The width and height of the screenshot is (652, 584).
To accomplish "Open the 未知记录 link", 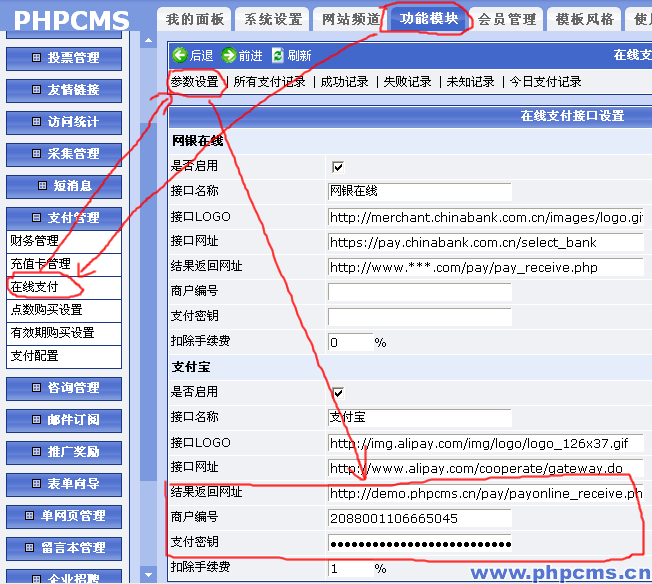I will 470,82.
